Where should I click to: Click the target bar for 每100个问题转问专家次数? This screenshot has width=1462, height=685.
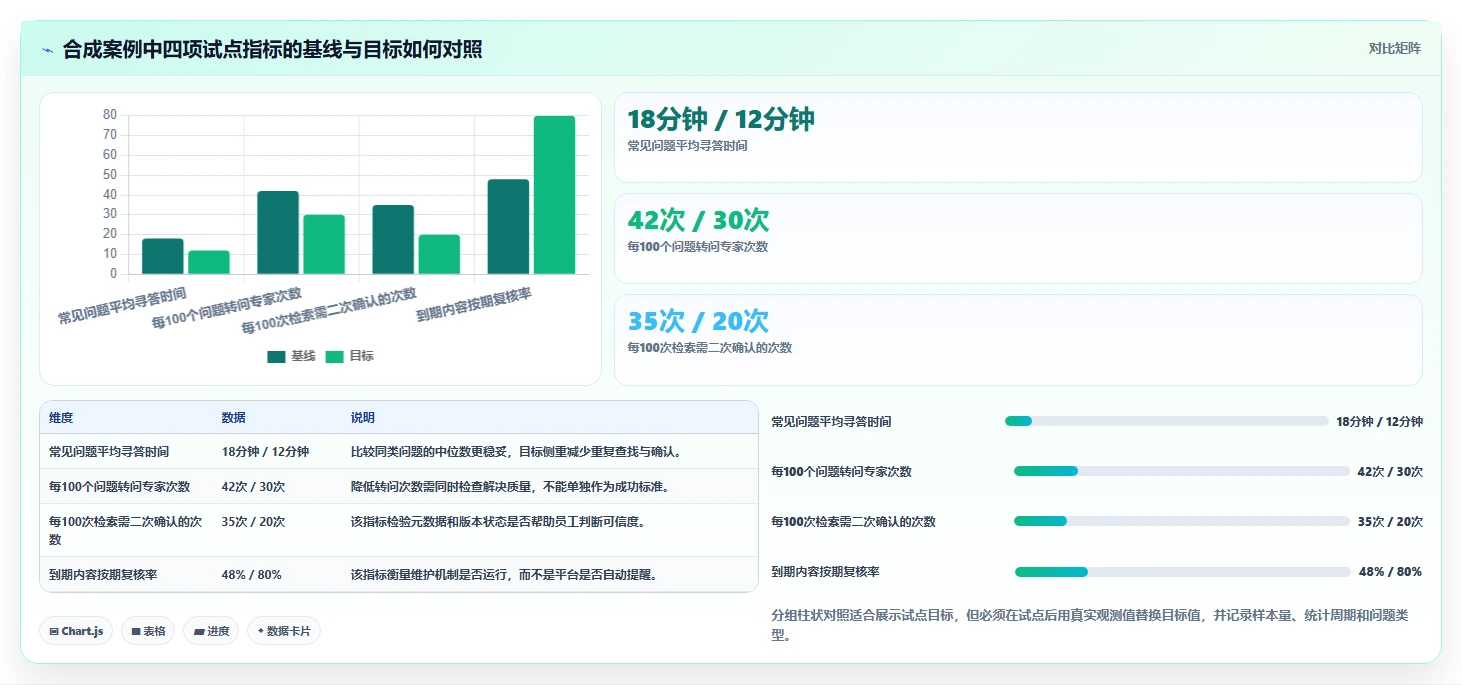pyautogui.click(x=324, y=244)
